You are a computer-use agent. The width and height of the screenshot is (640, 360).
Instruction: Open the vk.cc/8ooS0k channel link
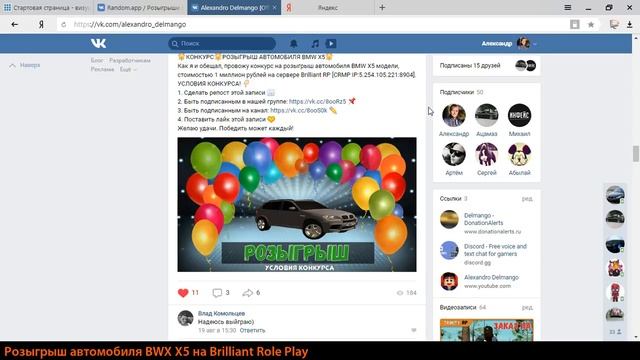pyautogui.click(x=298, y=110)
